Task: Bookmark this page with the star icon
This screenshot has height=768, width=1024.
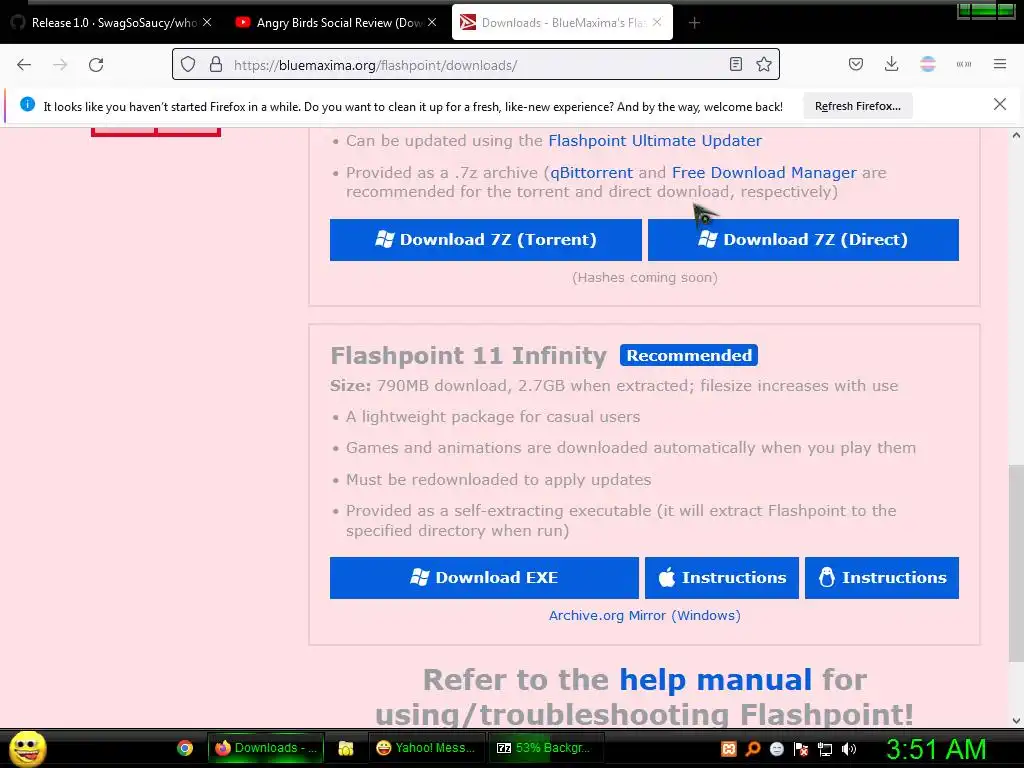Action: tap(763, 65)
